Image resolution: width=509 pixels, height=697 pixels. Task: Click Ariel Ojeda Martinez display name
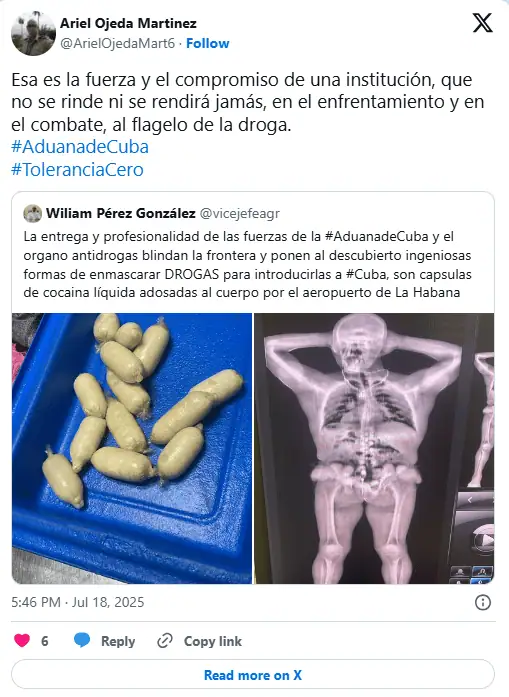click(128, 23)
